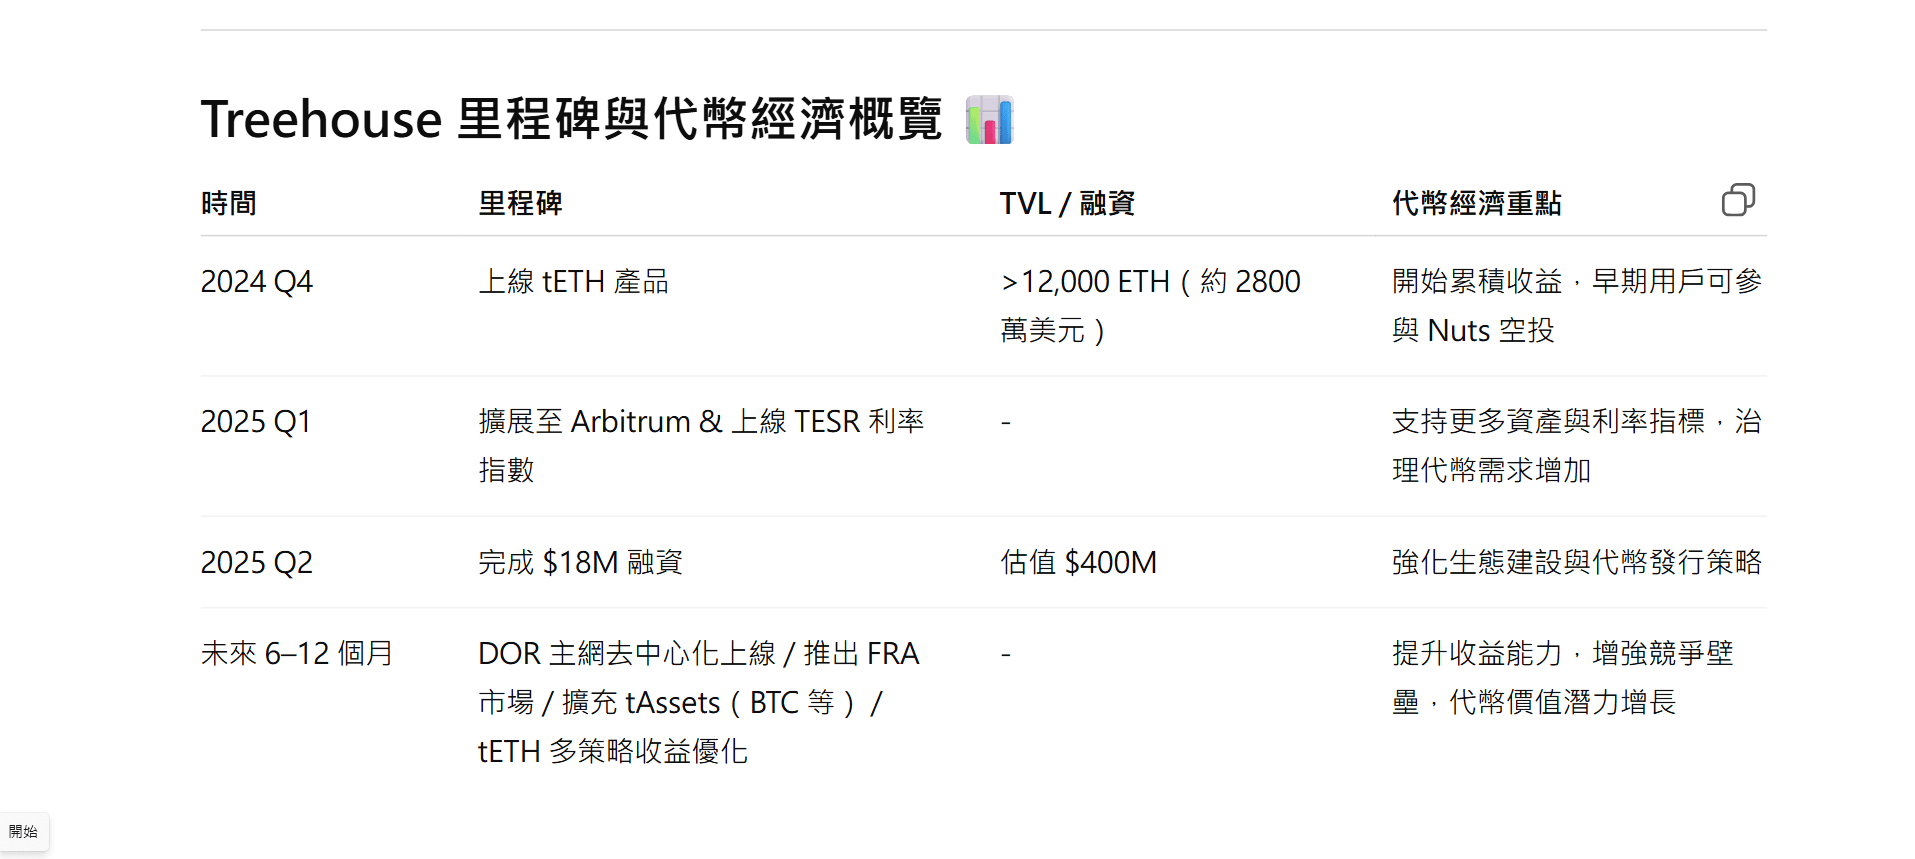Click the >12,000 ETH TVL cell

(x=1150, y=306)
